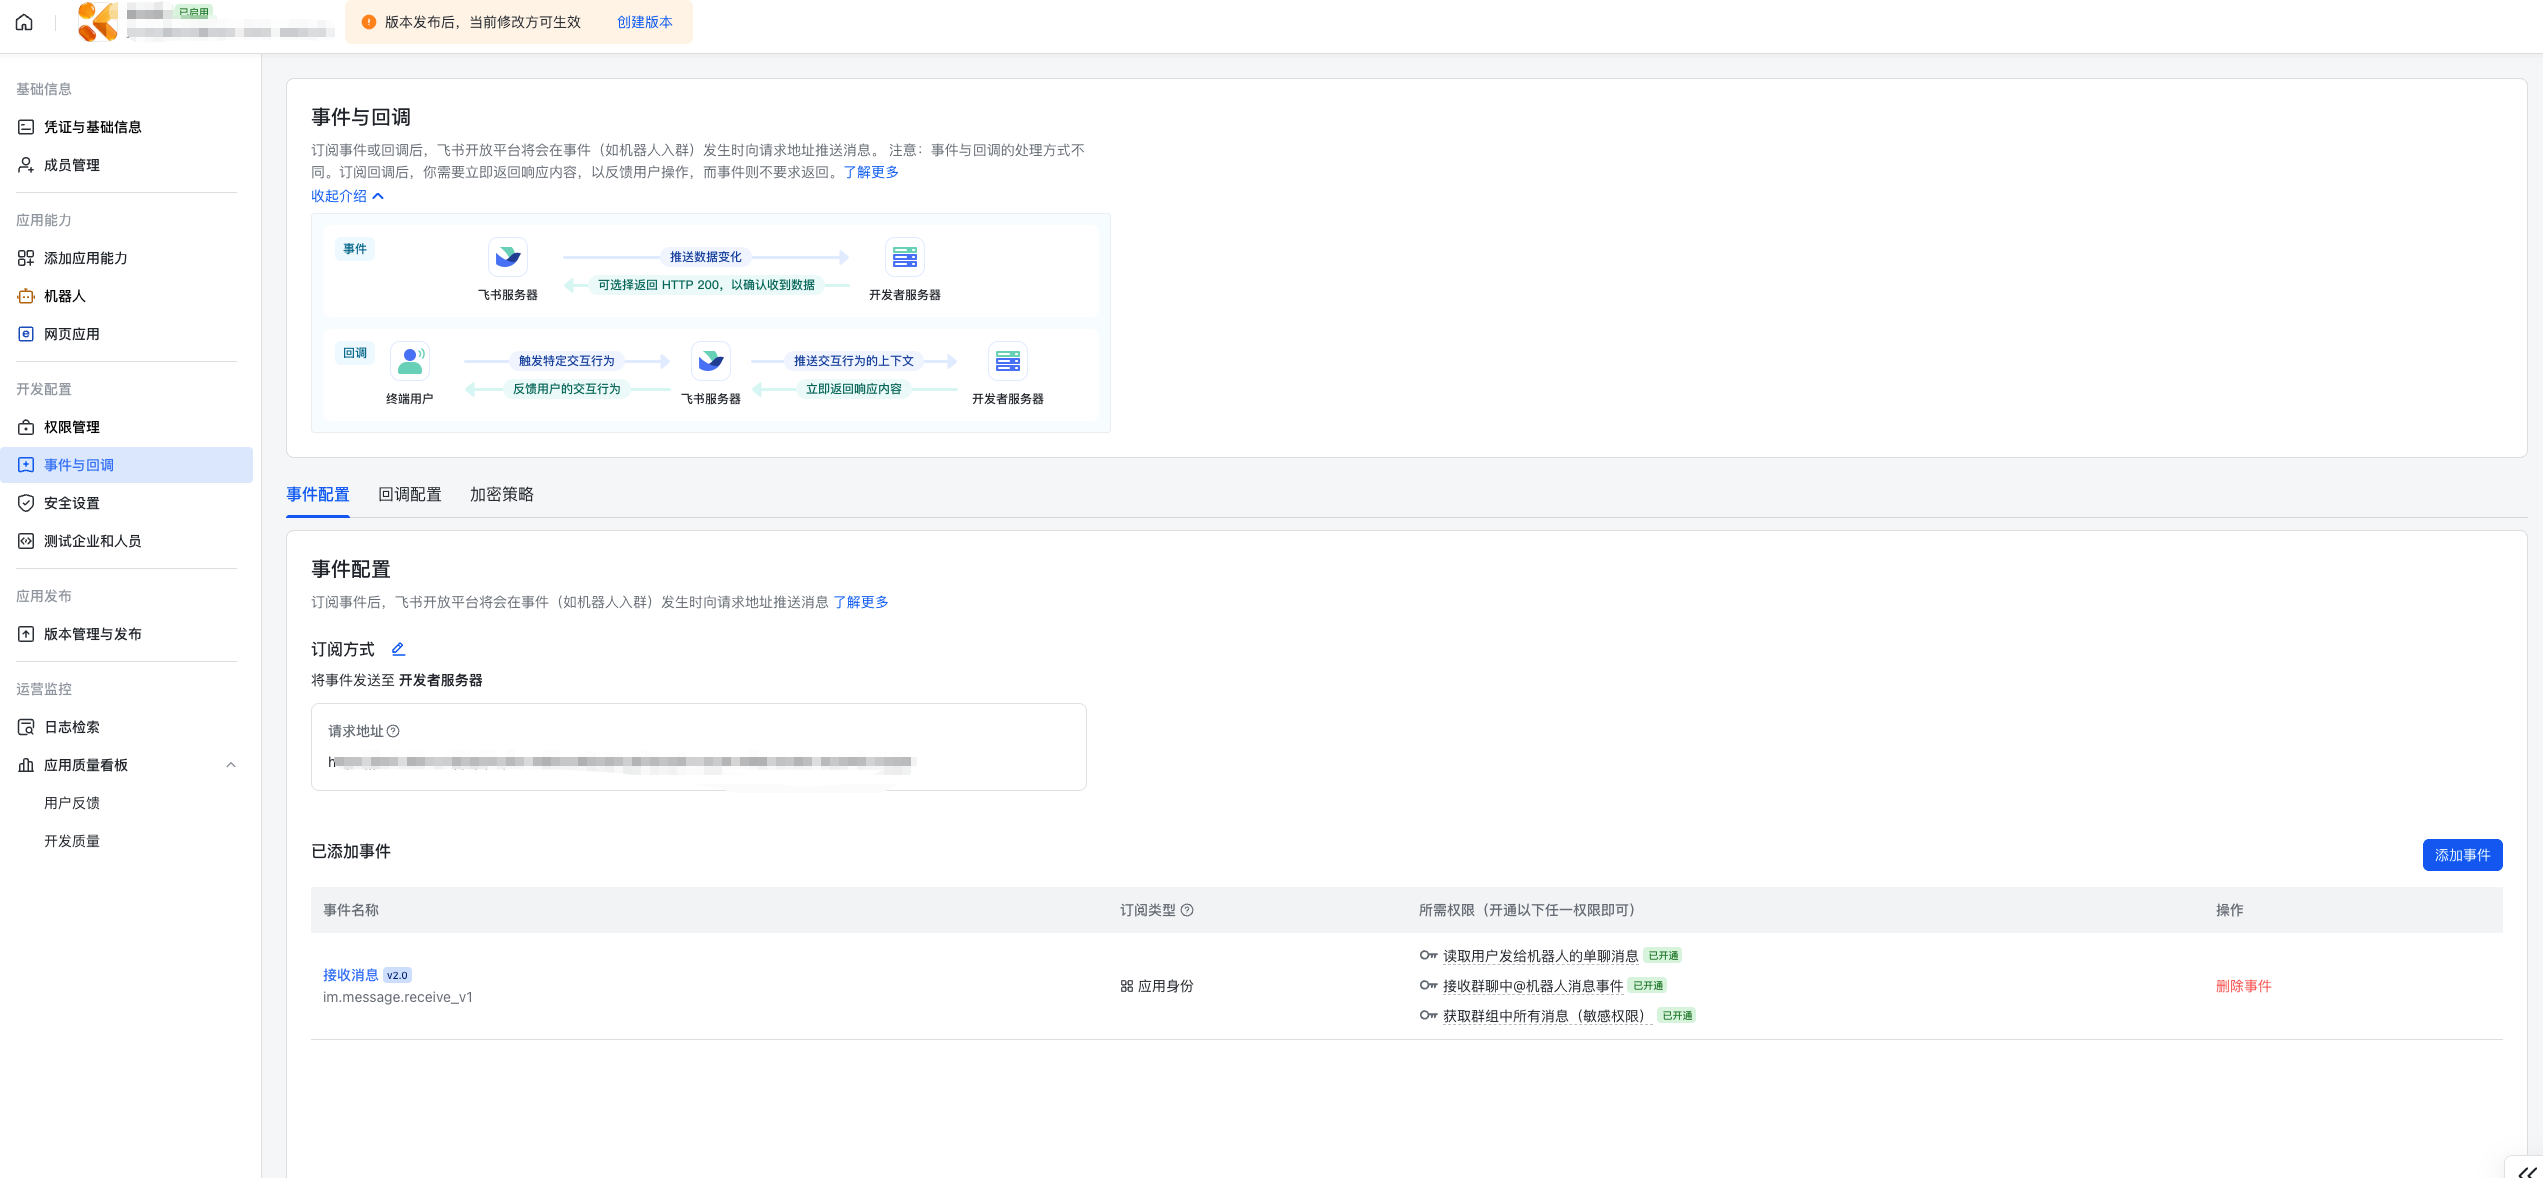Image resolution: width=2543 pixels, height=1178 pixels.
Task: Click the 添加事件 button
Action: click(x=2461, y=855)
